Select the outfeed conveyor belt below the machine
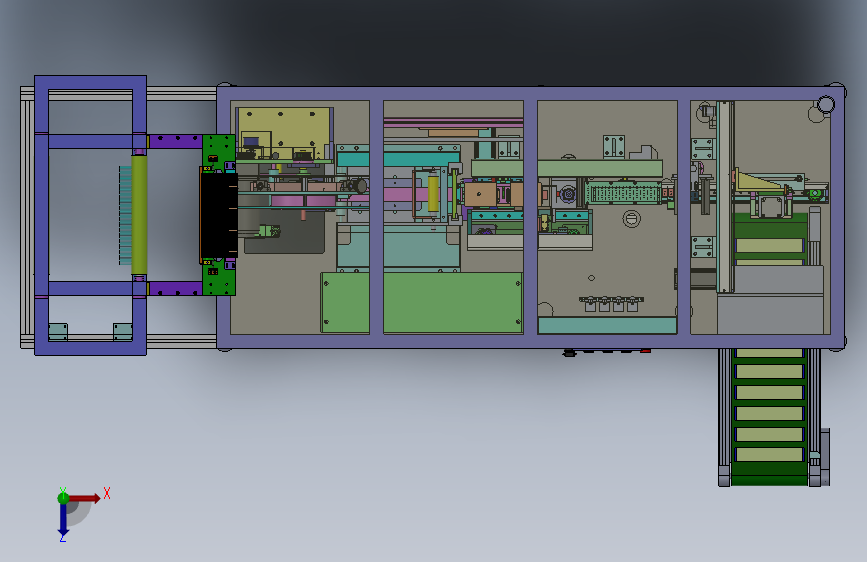Viewport: 867px width, 562px height. click(x=770, y=417)
